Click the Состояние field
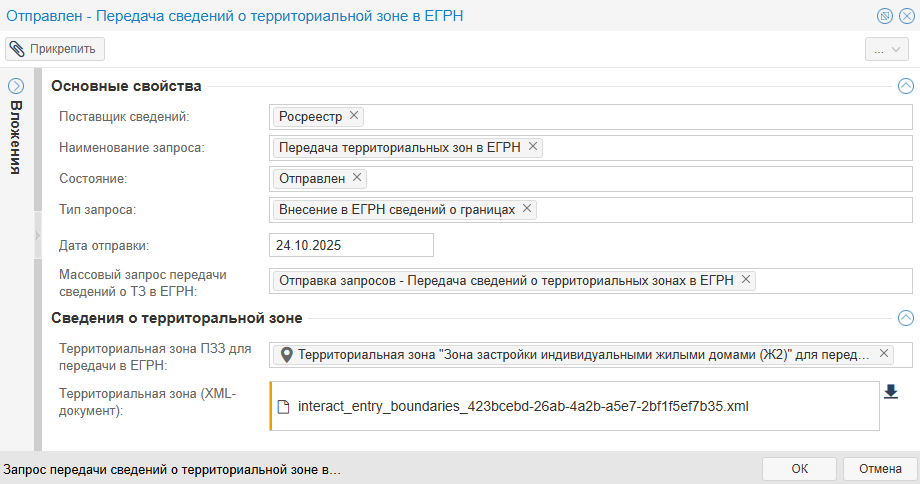 pyautogui.click(x=591, y=179)
